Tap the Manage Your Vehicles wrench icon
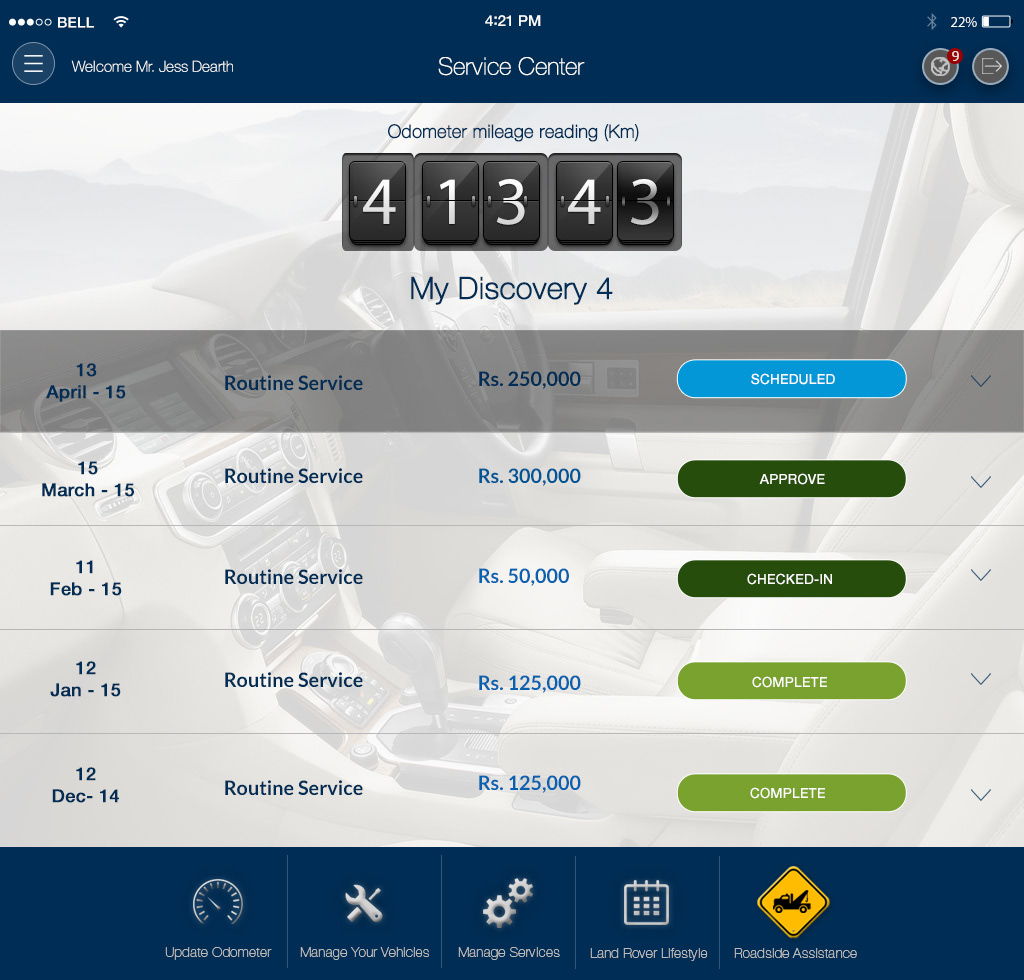 click(x=364, y=904)
